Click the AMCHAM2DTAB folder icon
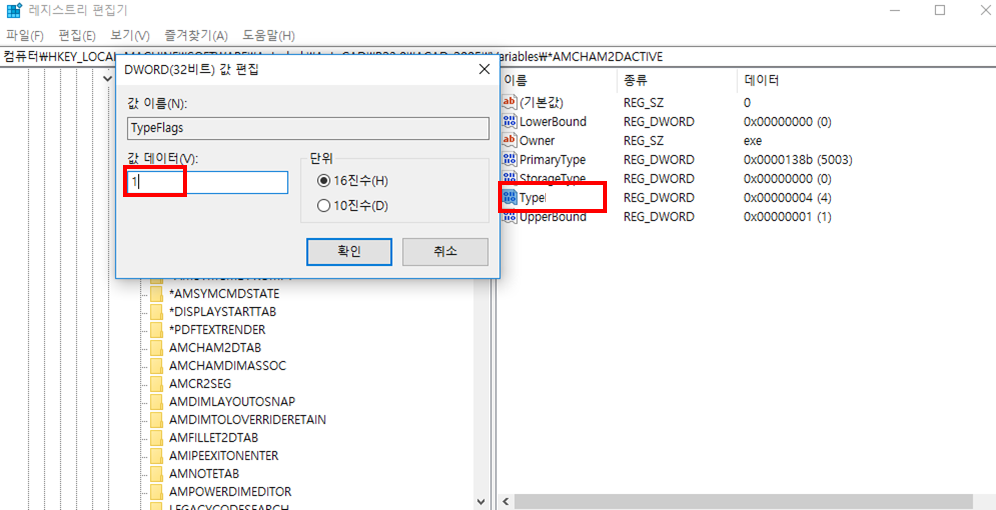 156,348
